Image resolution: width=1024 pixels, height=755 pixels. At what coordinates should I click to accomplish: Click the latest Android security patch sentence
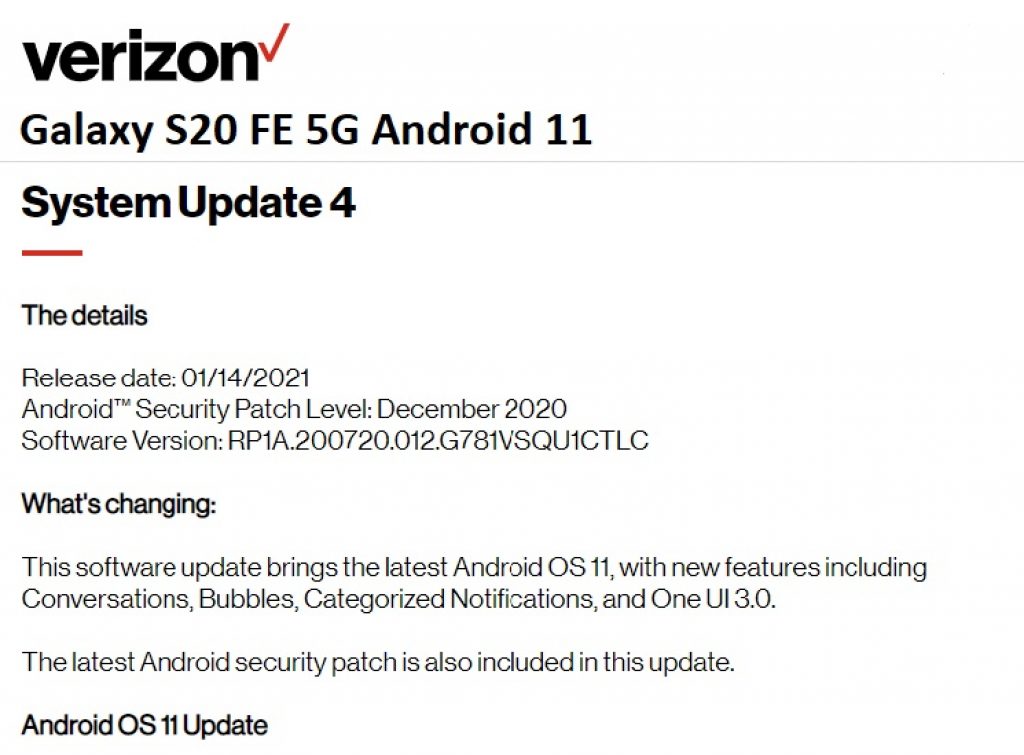tap(378, 663)
